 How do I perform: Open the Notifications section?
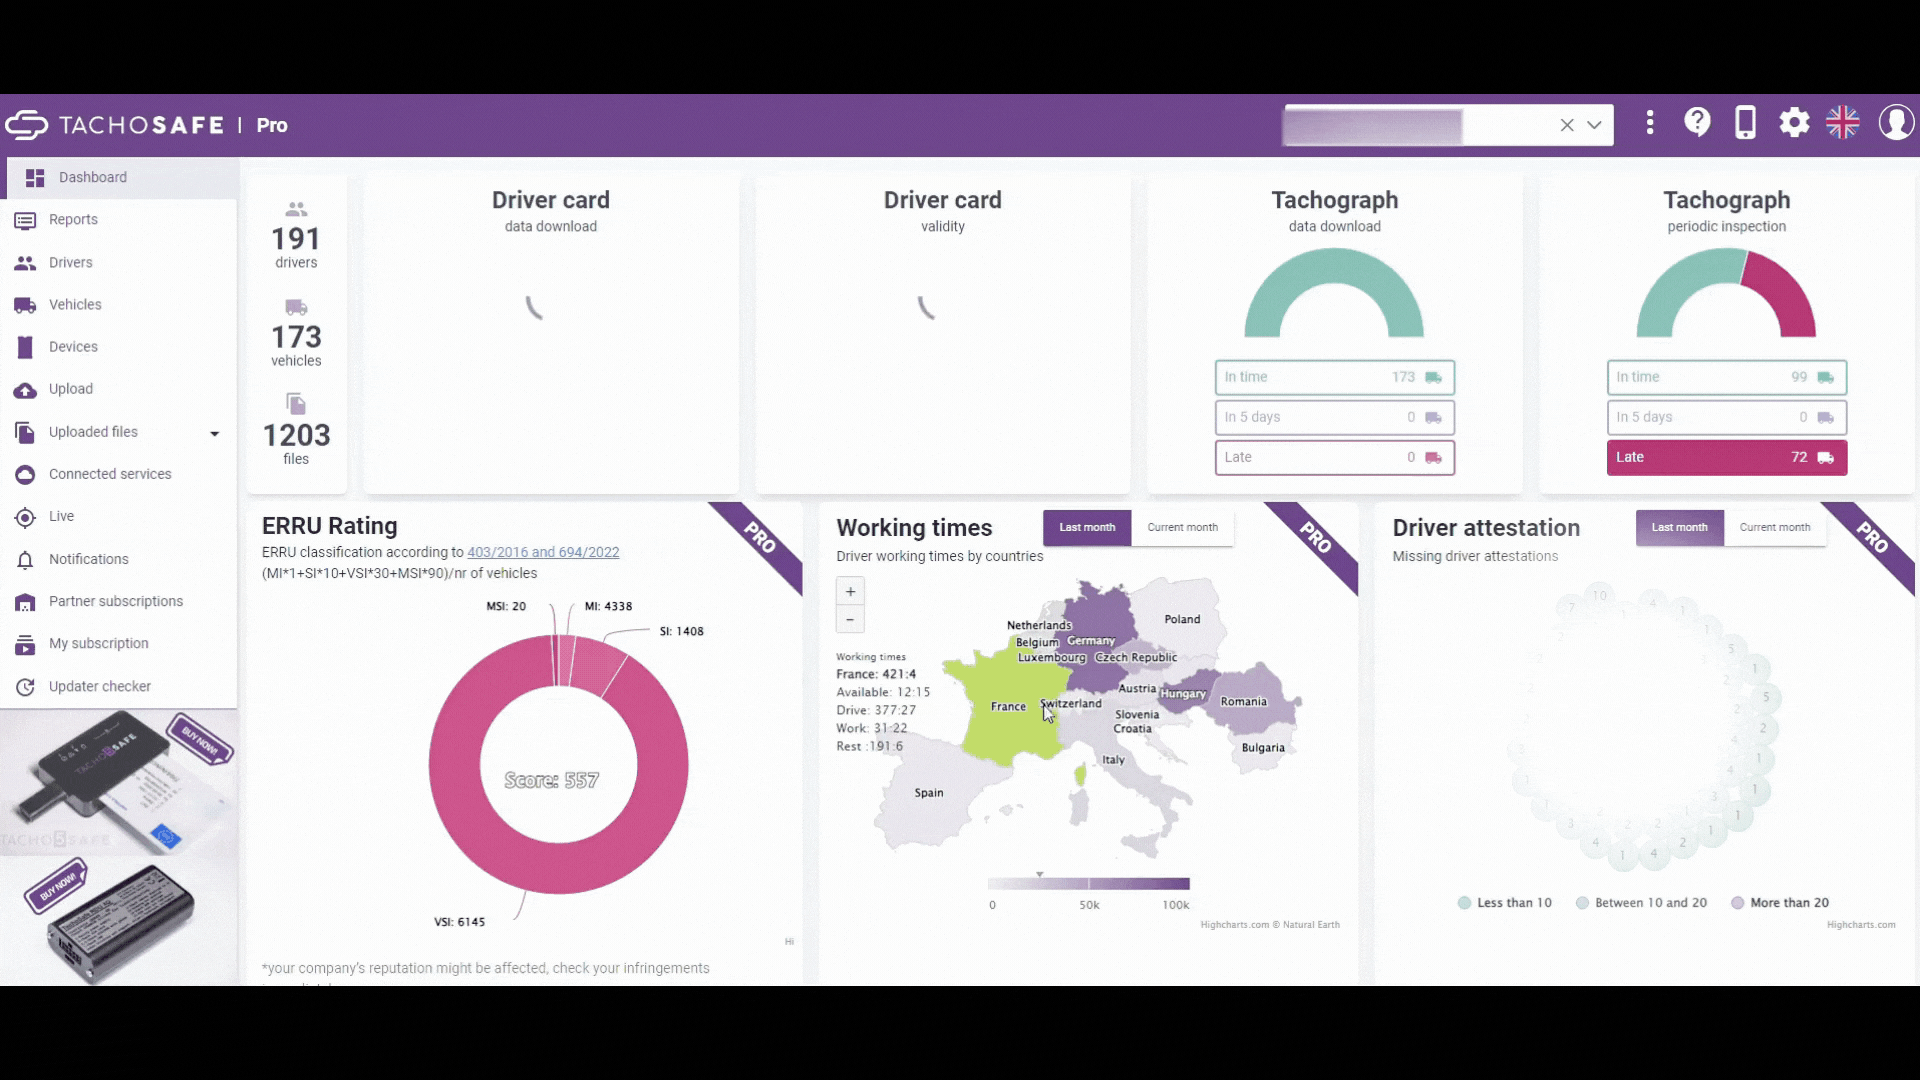pyautogui.click(x=88, y=558)
